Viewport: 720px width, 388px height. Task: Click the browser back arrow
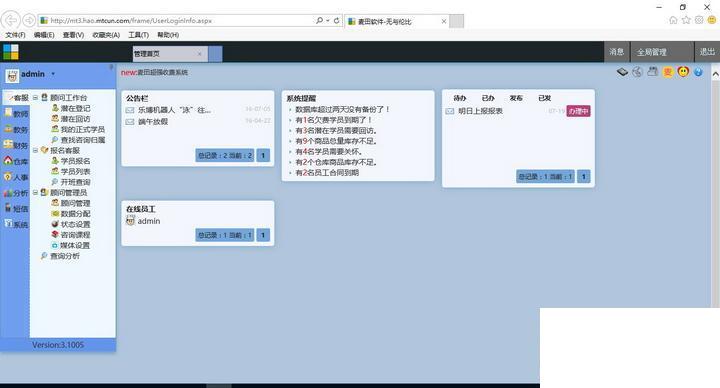pos(11,20)
